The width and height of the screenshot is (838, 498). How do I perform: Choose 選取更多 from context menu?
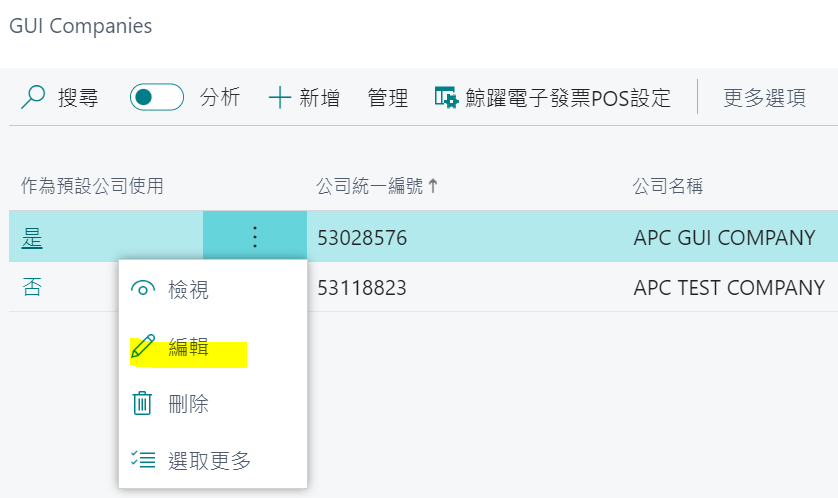[x=209, y=461]
